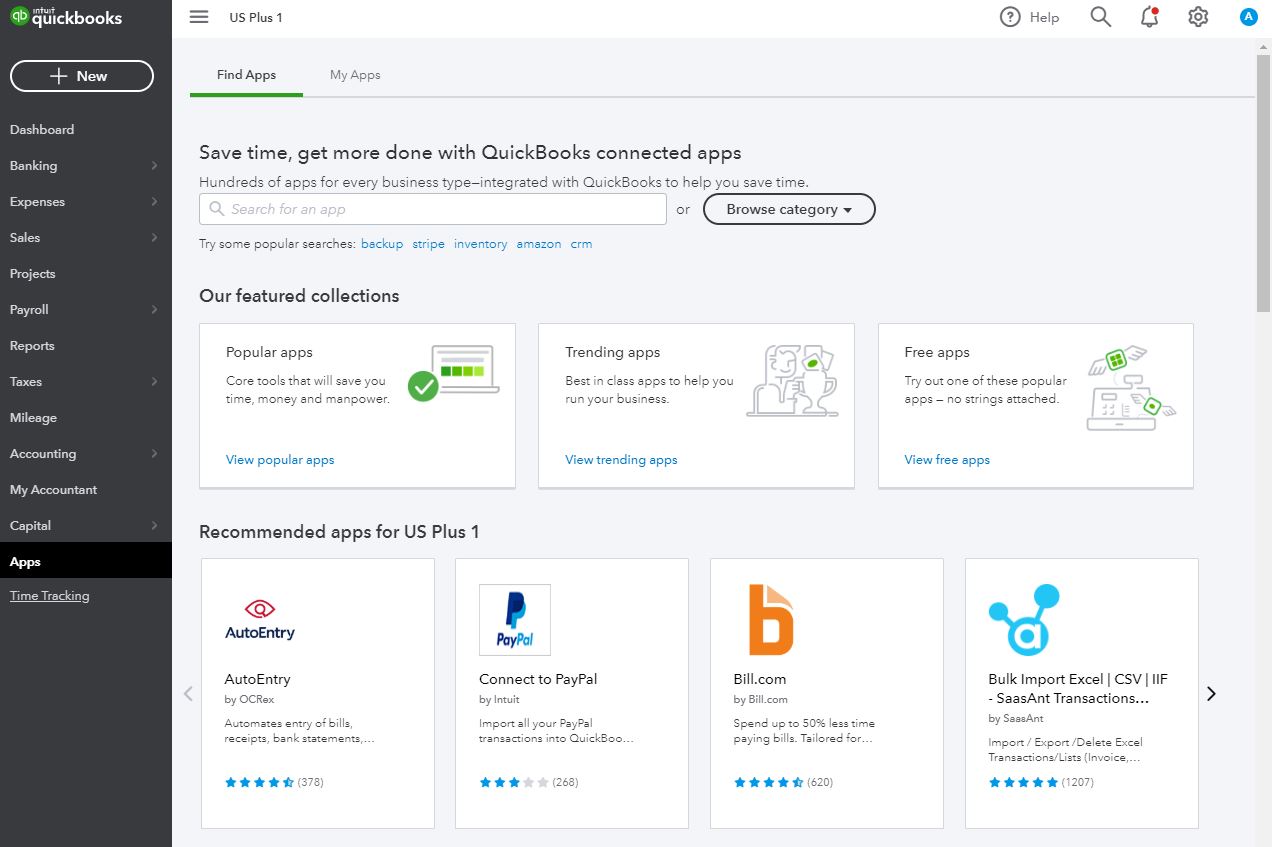The height and width of the screenshot is (847, 1272).
Task: Click the SaasAnt app logo
Action: click(x=1023, y=620)
